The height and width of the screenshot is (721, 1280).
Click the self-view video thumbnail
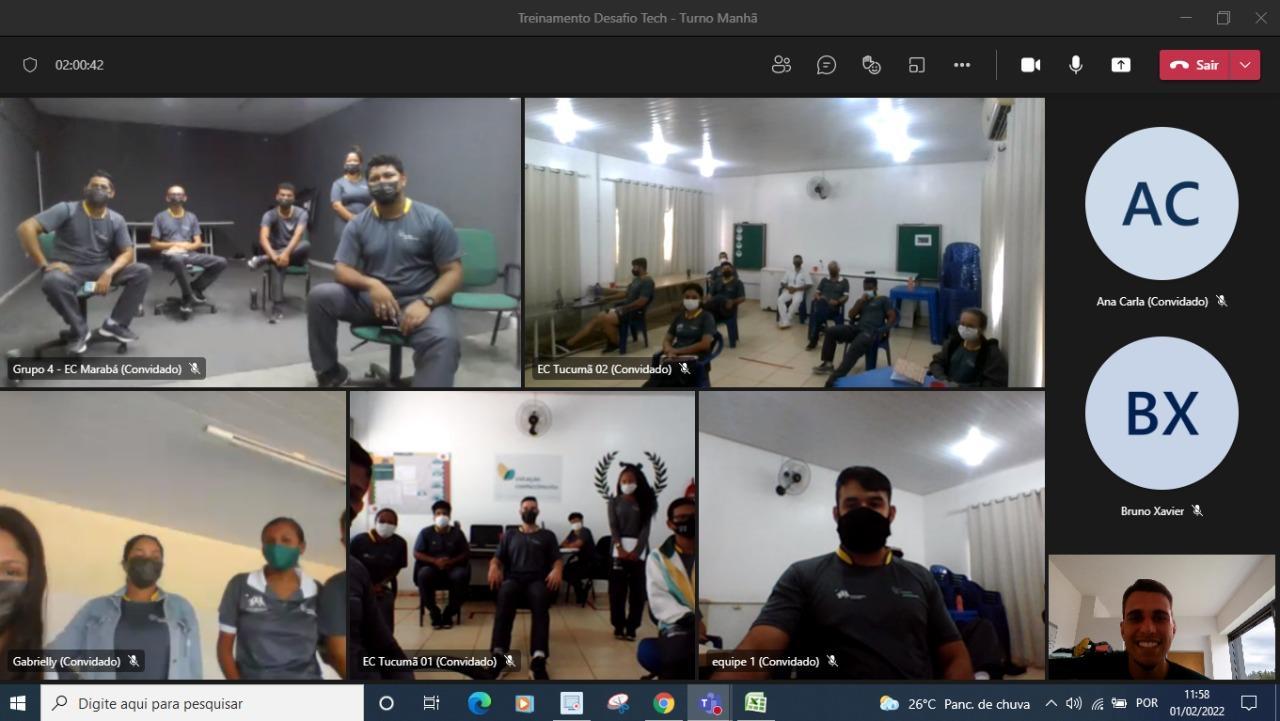(1162, 617)
